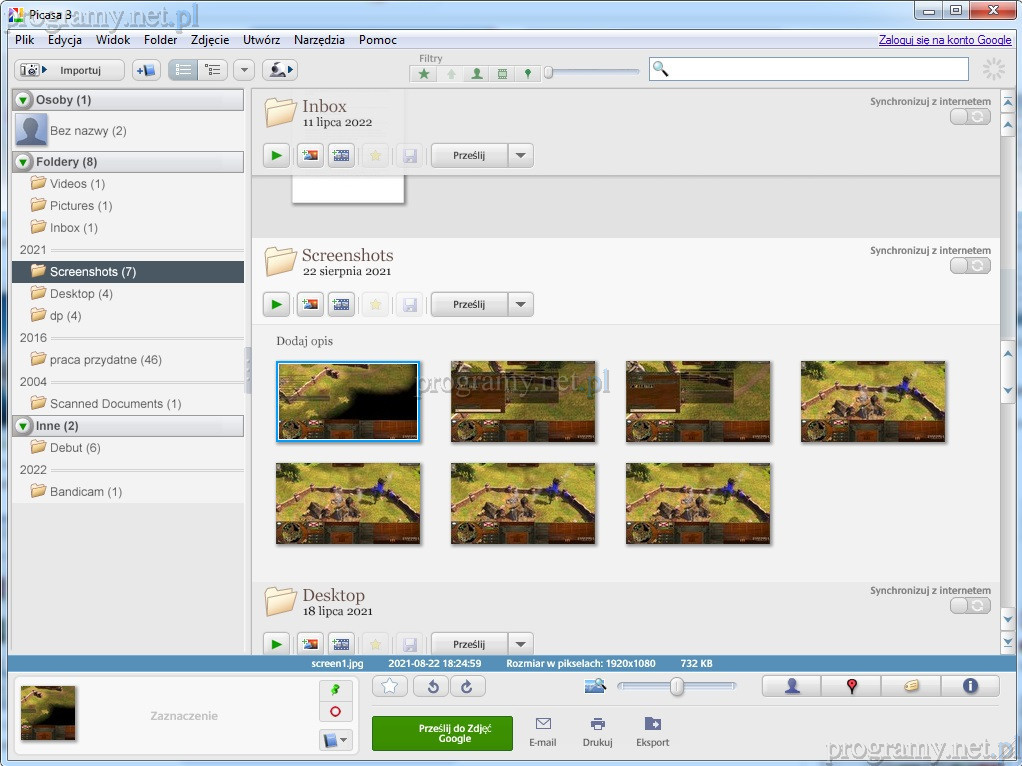Open the photo Properties info panel
1022x766 pixels.
click(969, 686)
